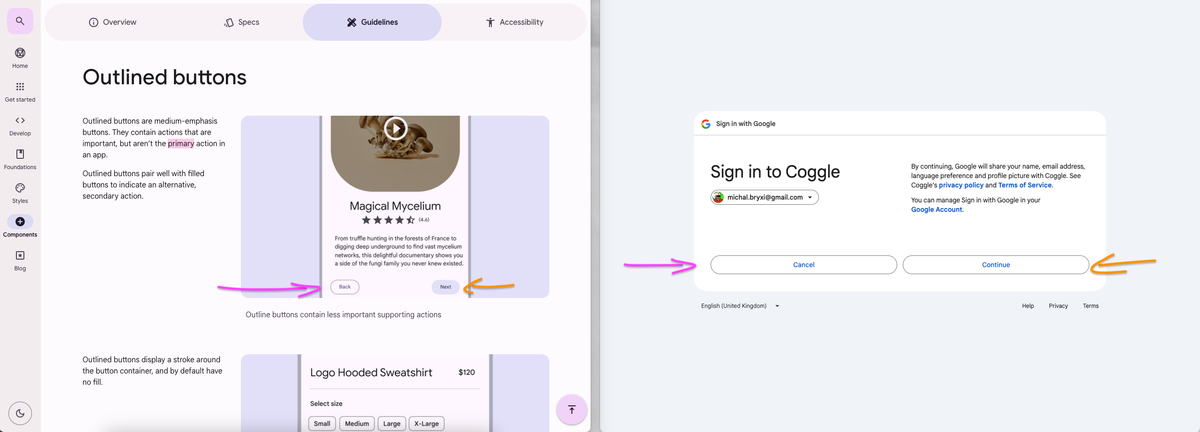Viewport: 1200px width, 432px height.
Task: Open the Google Account link
Action: [x=937, y=210]
